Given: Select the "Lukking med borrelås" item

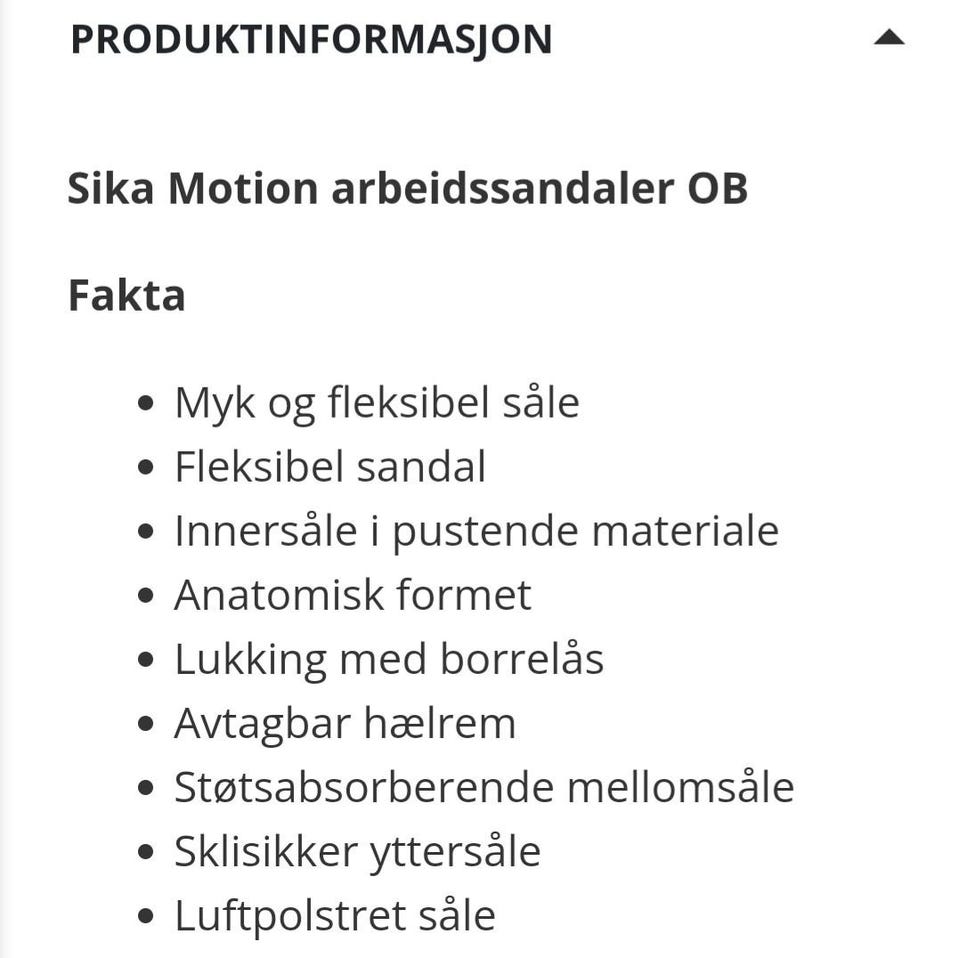Looking at the screenshot, I should coord(389,659).
